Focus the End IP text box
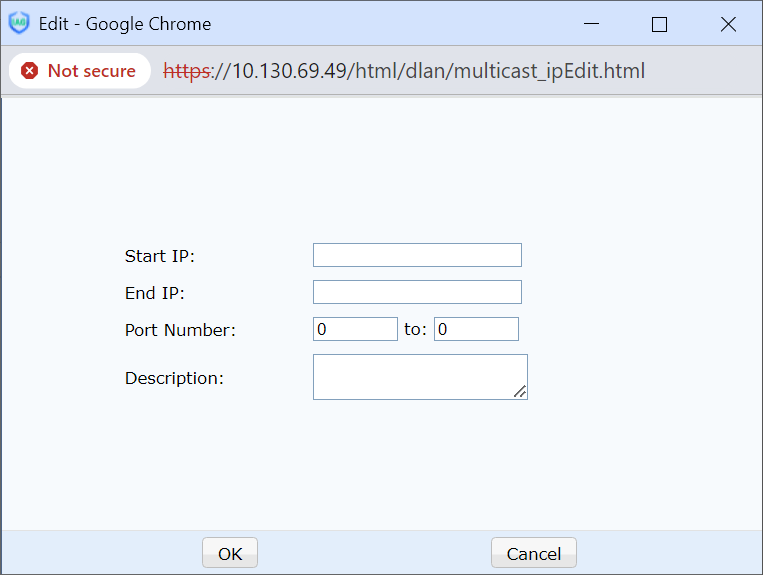 (417, 292)
